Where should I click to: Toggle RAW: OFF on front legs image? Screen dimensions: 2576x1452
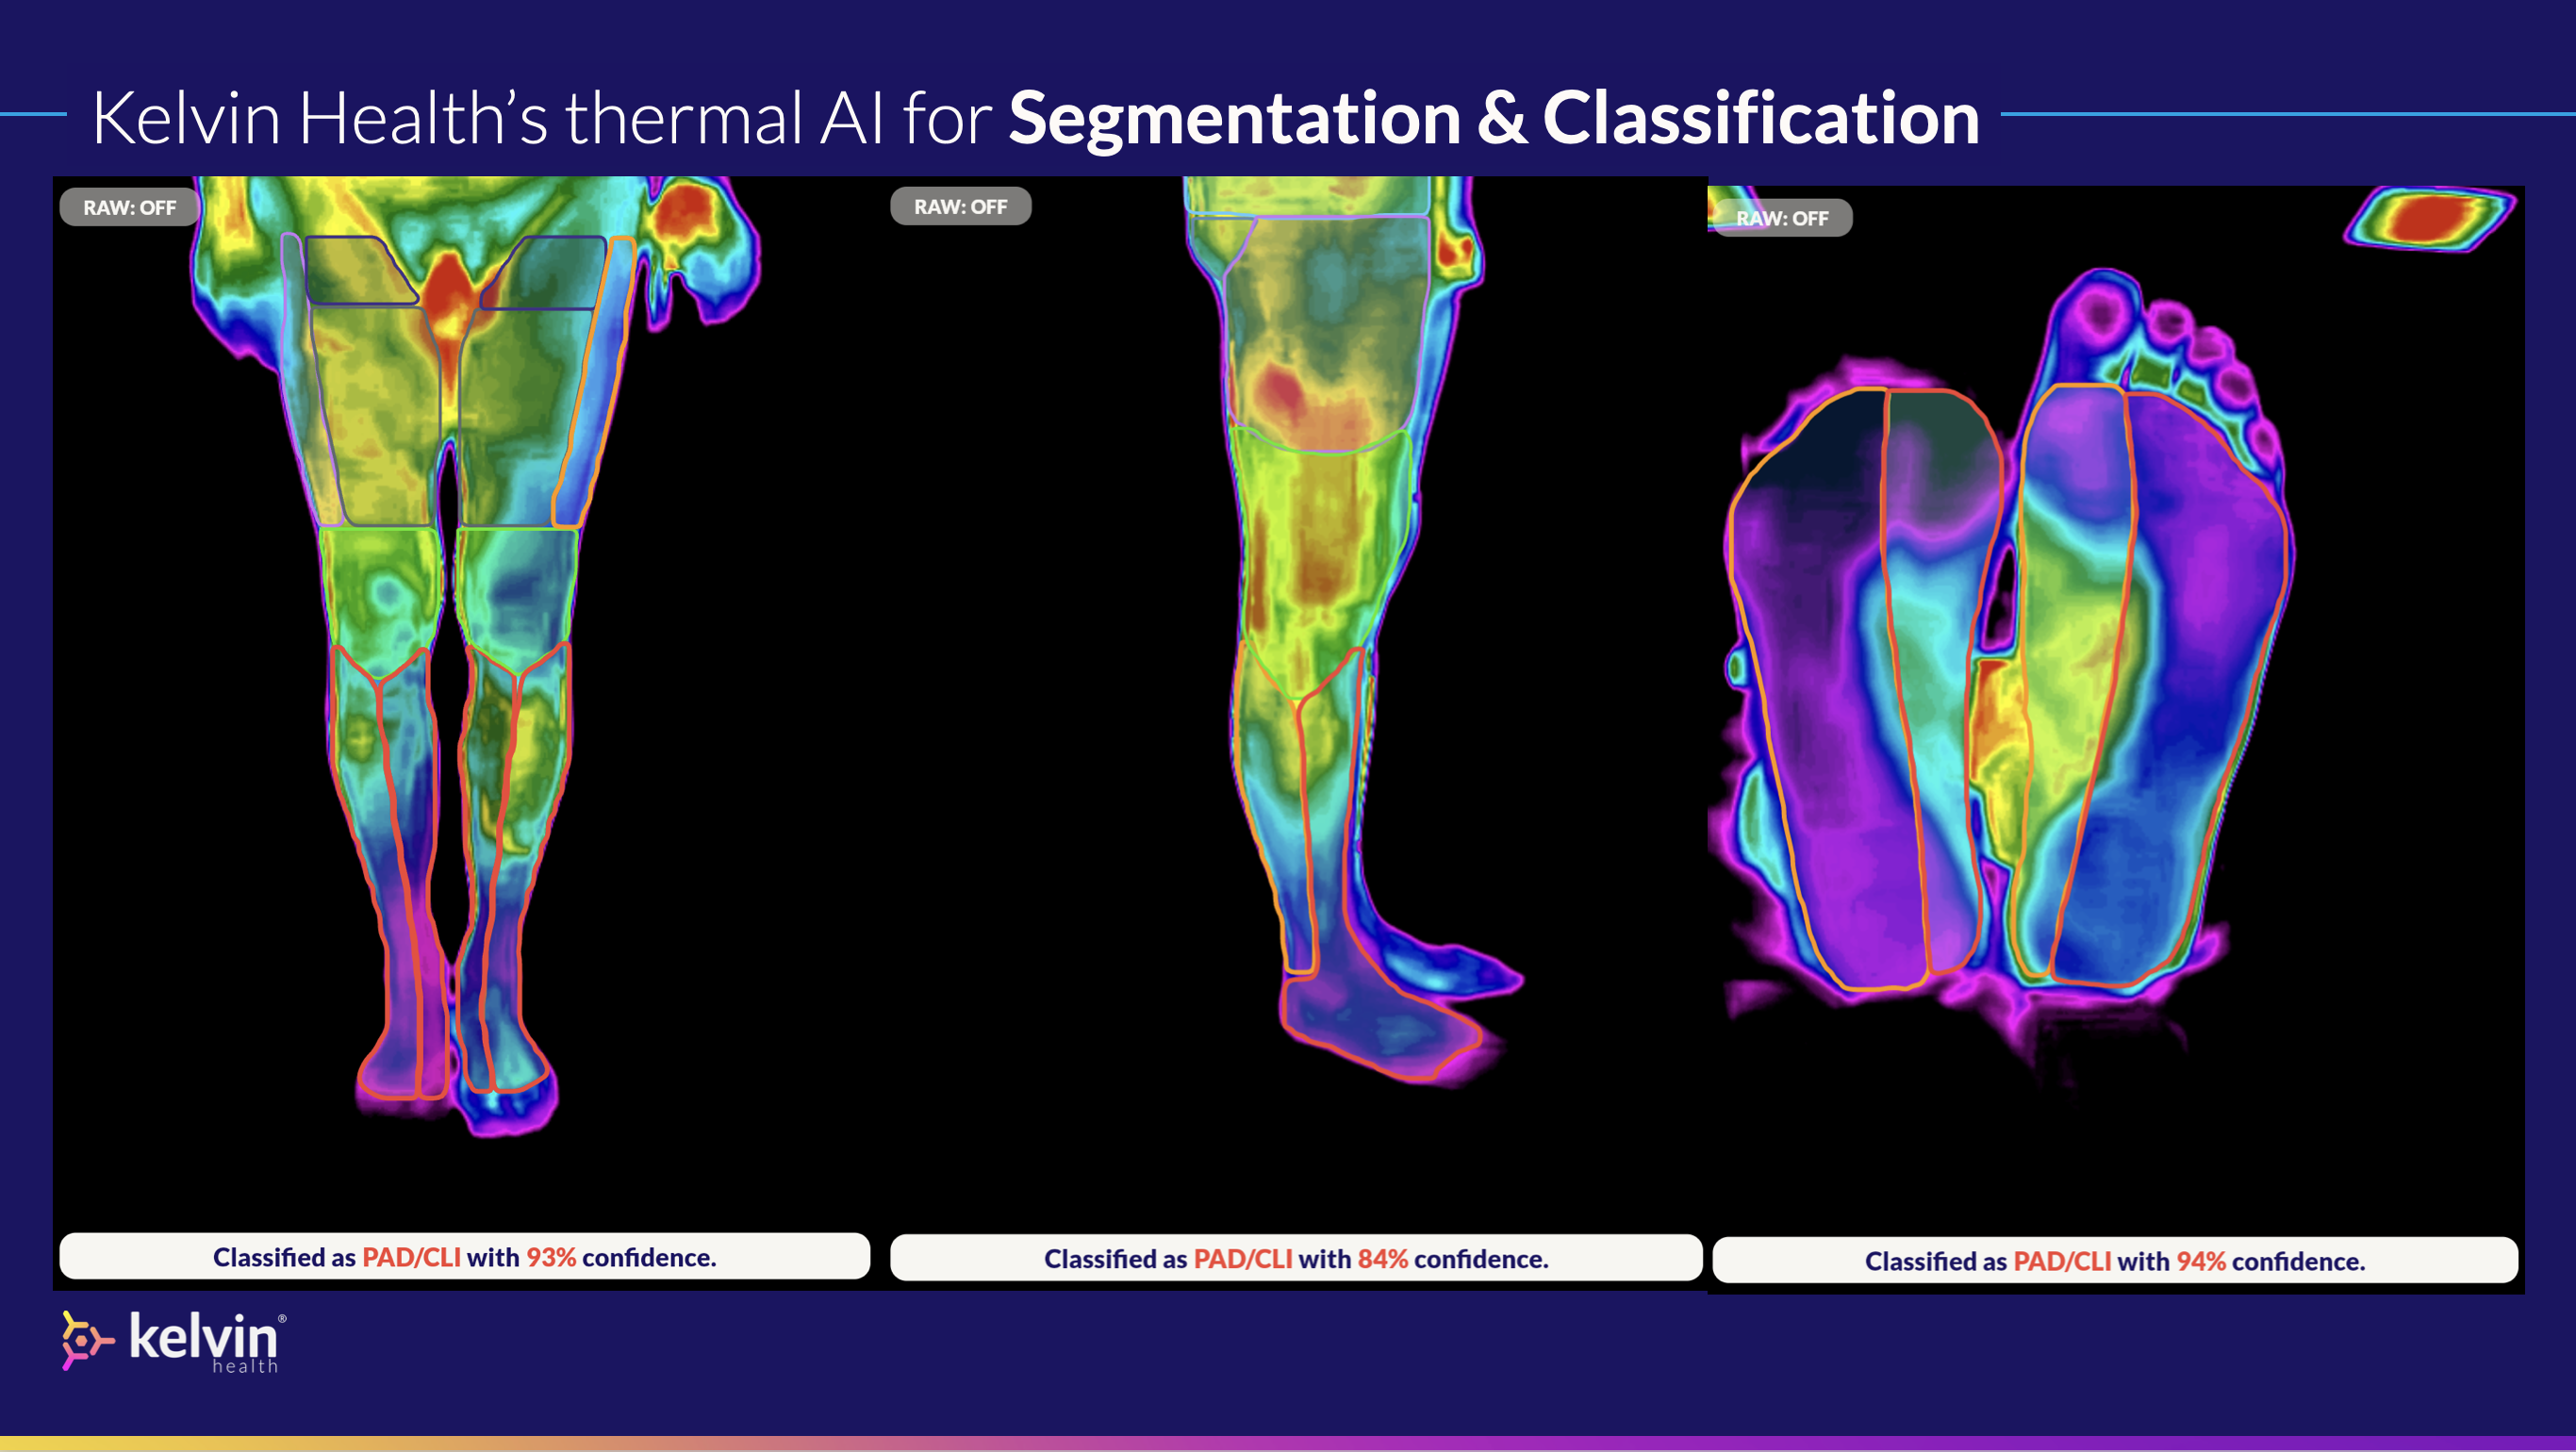(129, 207)
